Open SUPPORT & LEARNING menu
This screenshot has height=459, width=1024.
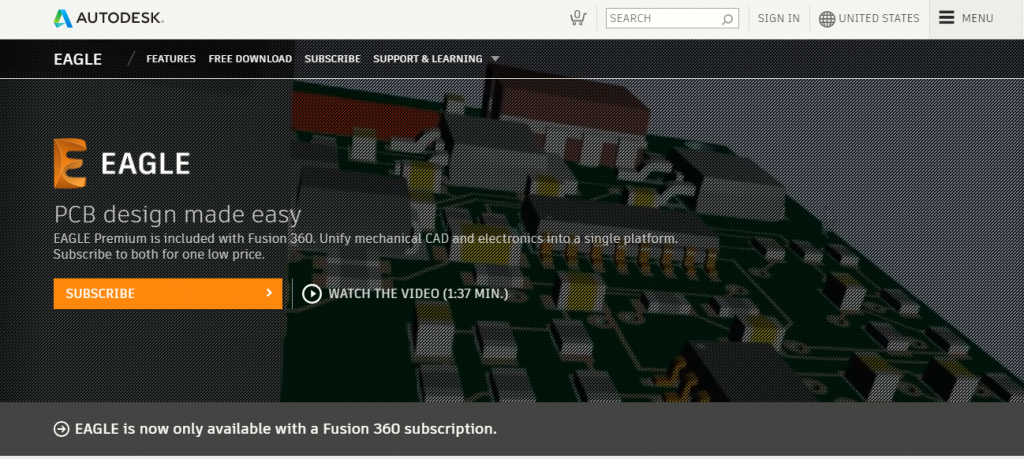(x=428, y=59)
